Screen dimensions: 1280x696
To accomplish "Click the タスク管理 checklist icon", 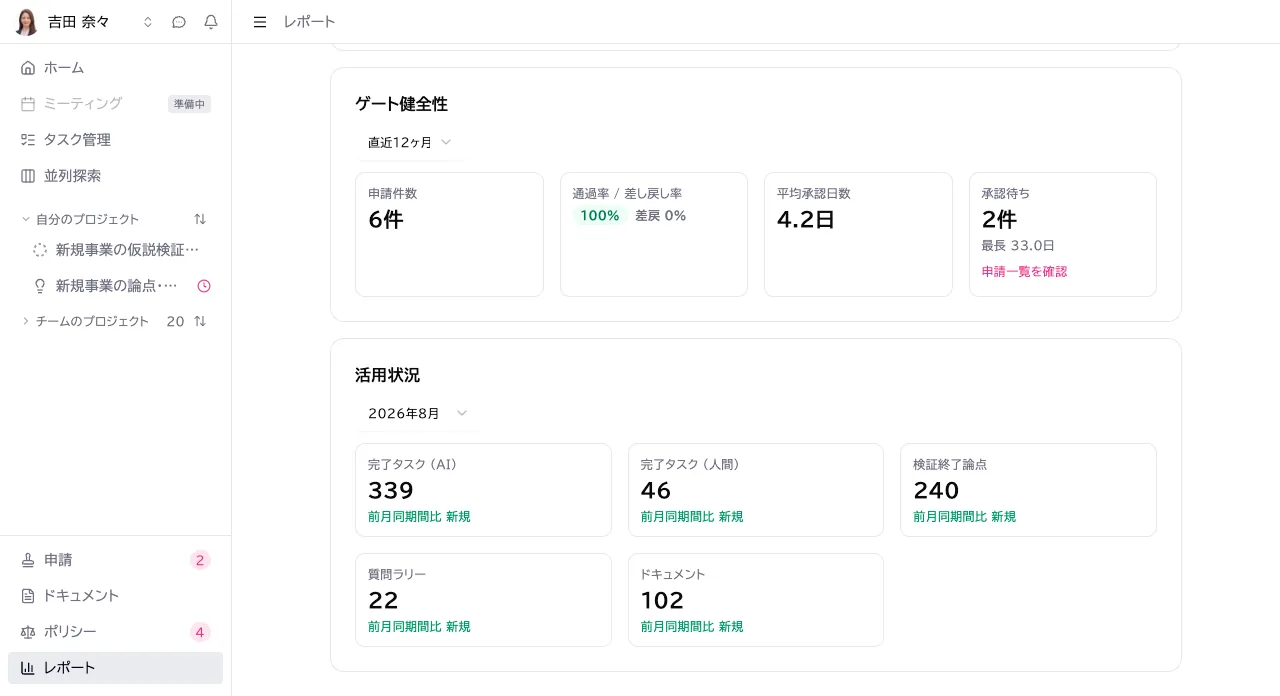I will (x=28, y=140).
